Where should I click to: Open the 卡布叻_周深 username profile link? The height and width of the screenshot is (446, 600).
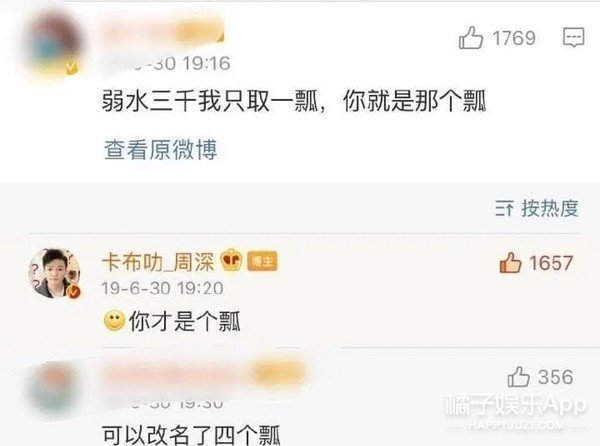158,262
